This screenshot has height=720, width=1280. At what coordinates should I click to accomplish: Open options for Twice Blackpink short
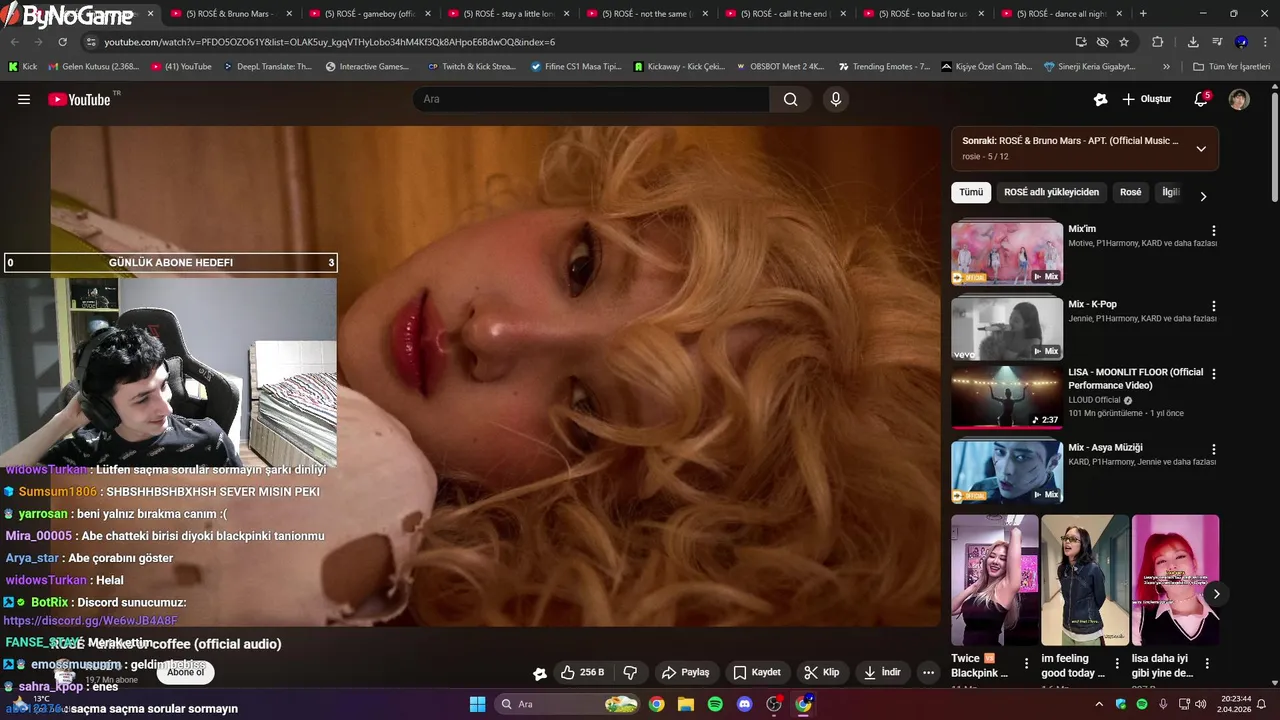[1026, 663]
